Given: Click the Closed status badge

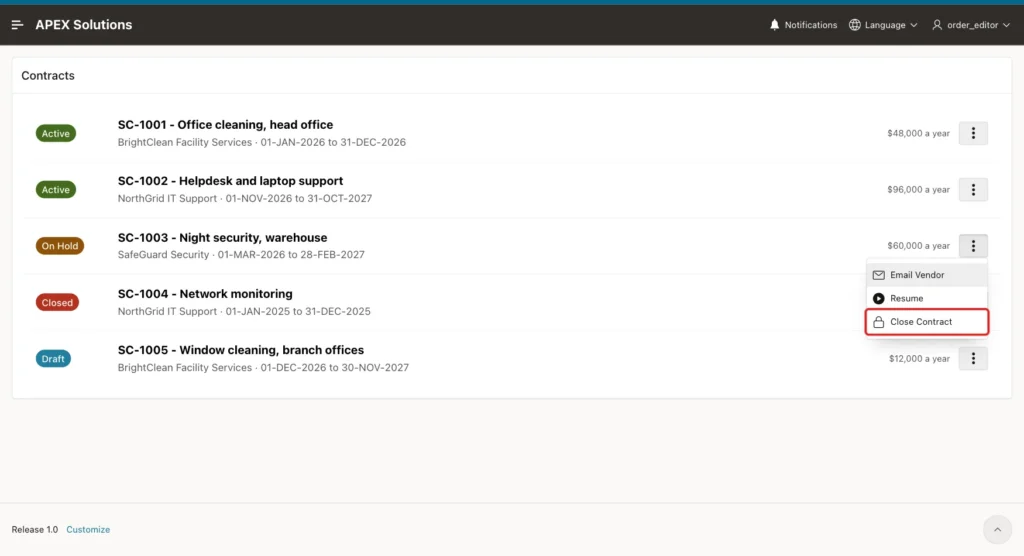Looking at the screenshot, I should [x=57, y=303].
